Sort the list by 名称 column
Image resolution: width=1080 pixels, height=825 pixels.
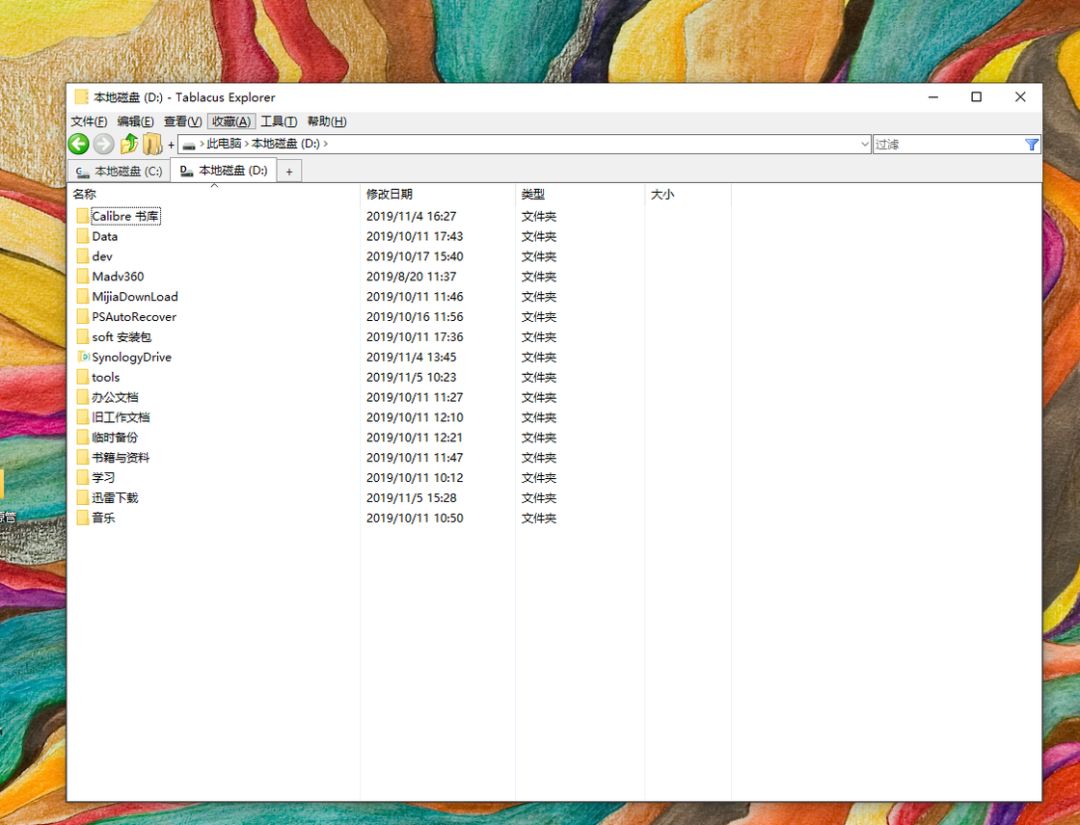pyautogui.click(x=85, y=194)
